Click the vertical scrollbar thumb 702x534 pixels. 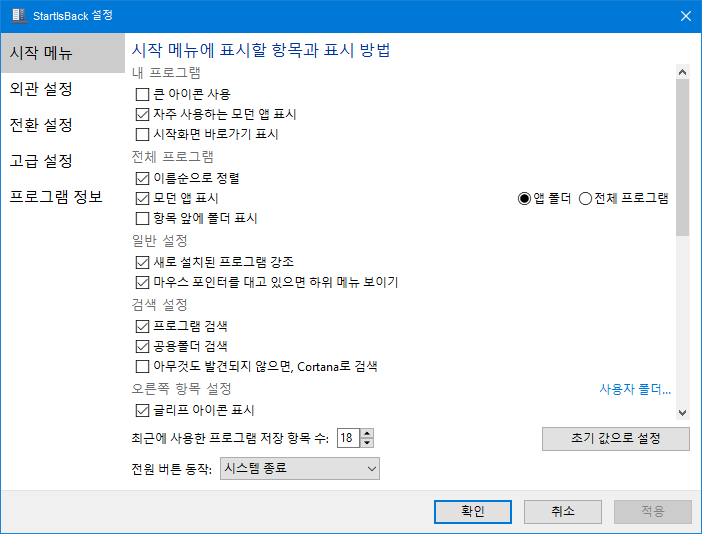click(x=682, y=158)
